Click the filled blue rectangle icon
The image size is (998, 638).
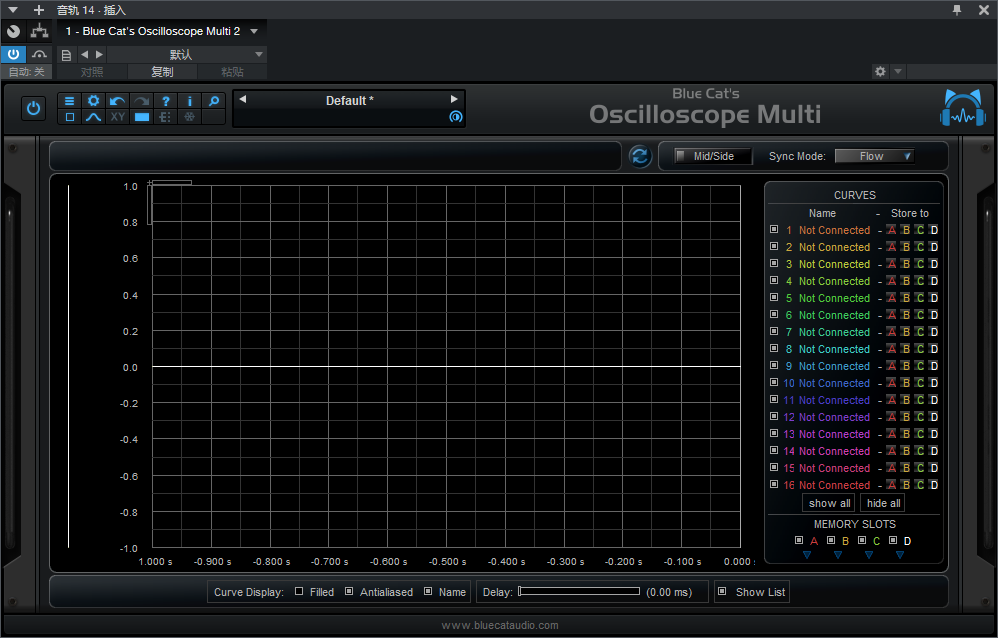(141, 117)
